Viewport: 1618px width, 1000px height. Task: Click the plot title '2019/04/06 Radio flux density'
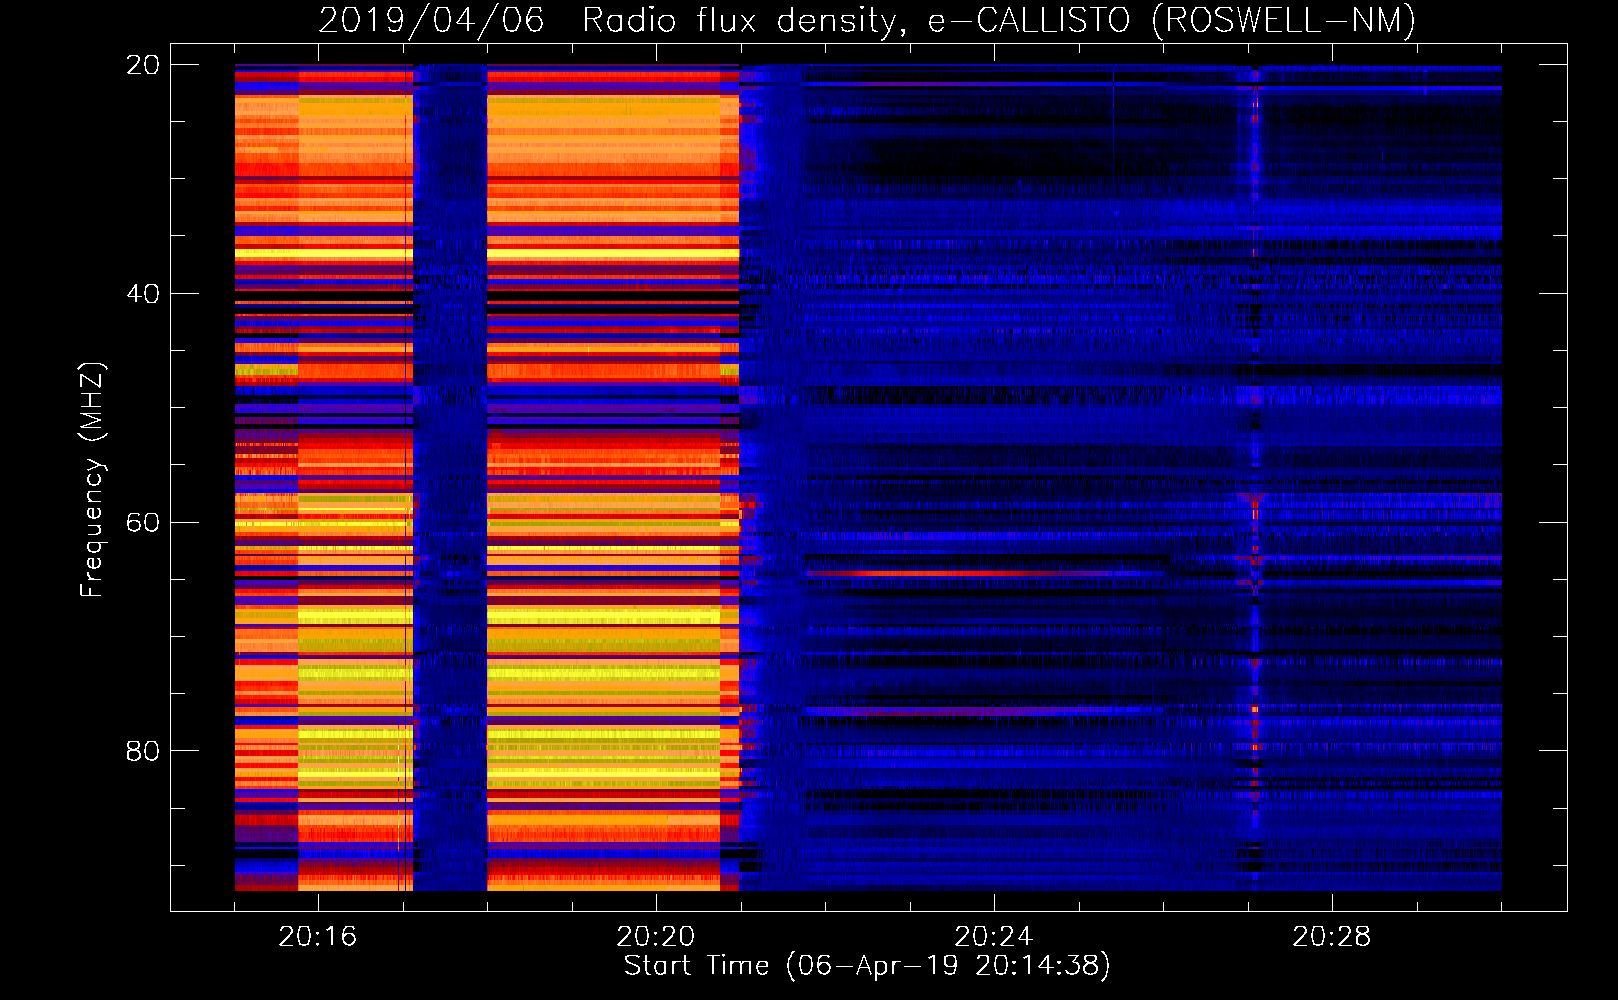pyautogui.click(x=612, y=20)
